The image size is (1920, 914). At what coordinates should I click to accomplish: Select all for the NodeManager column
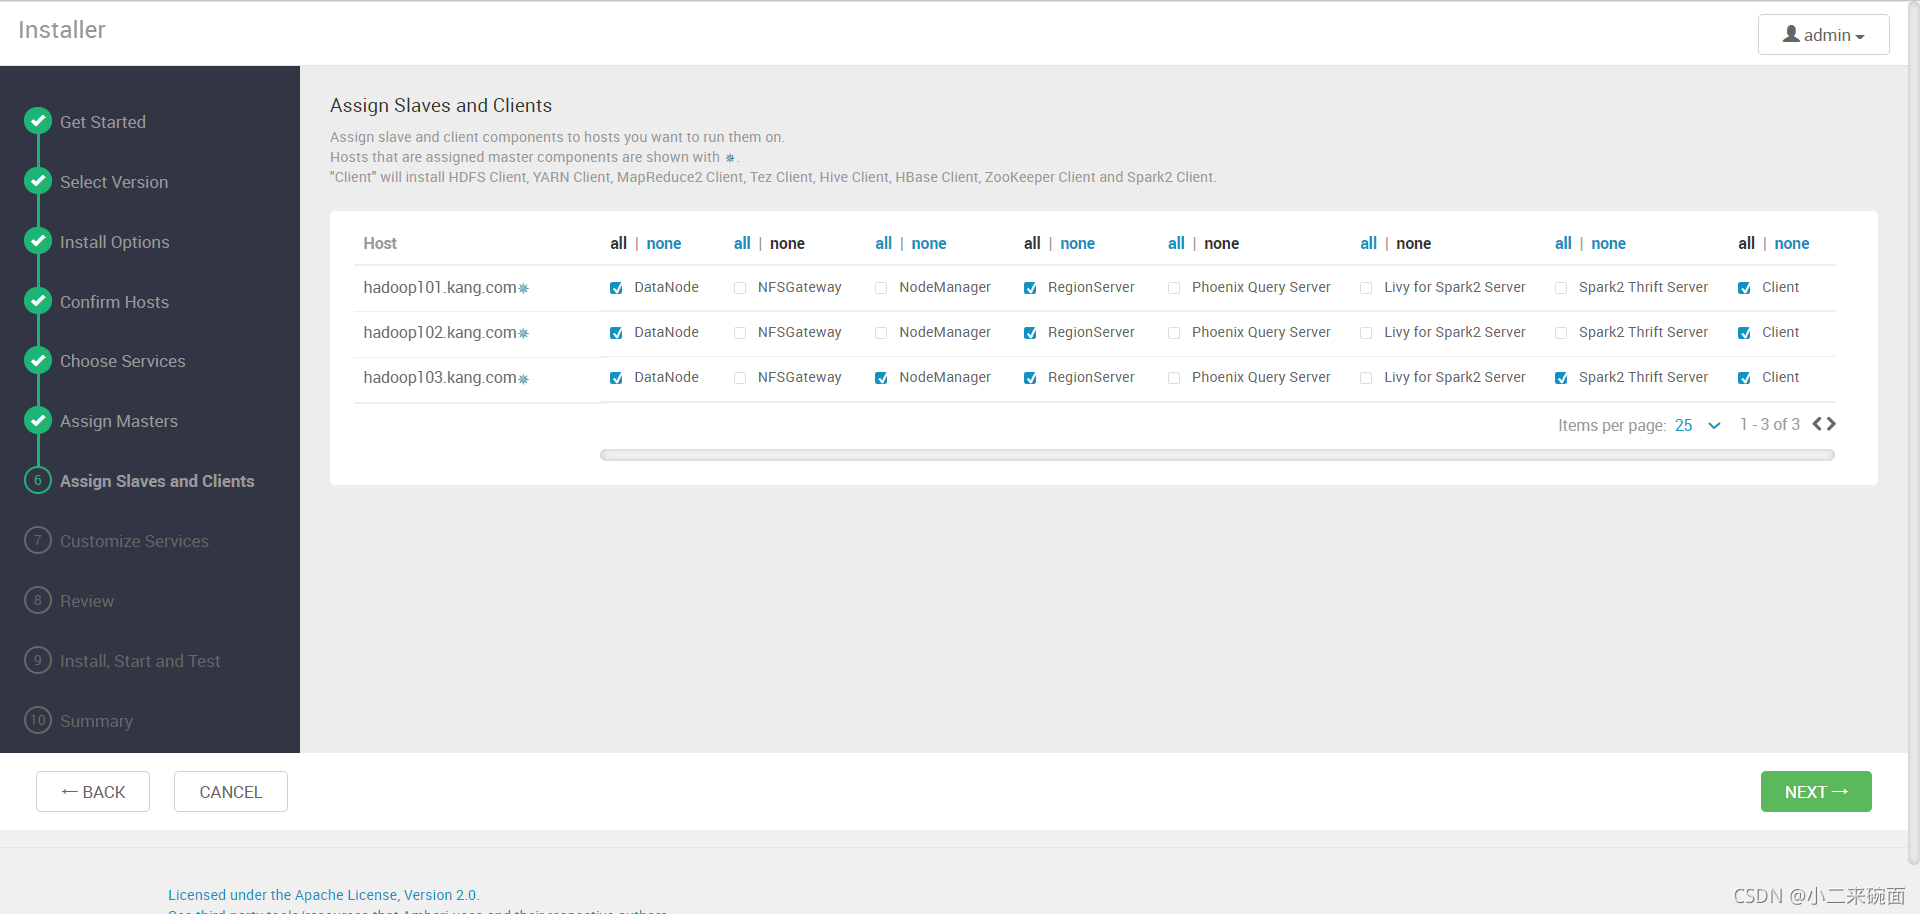click(884, 243)
